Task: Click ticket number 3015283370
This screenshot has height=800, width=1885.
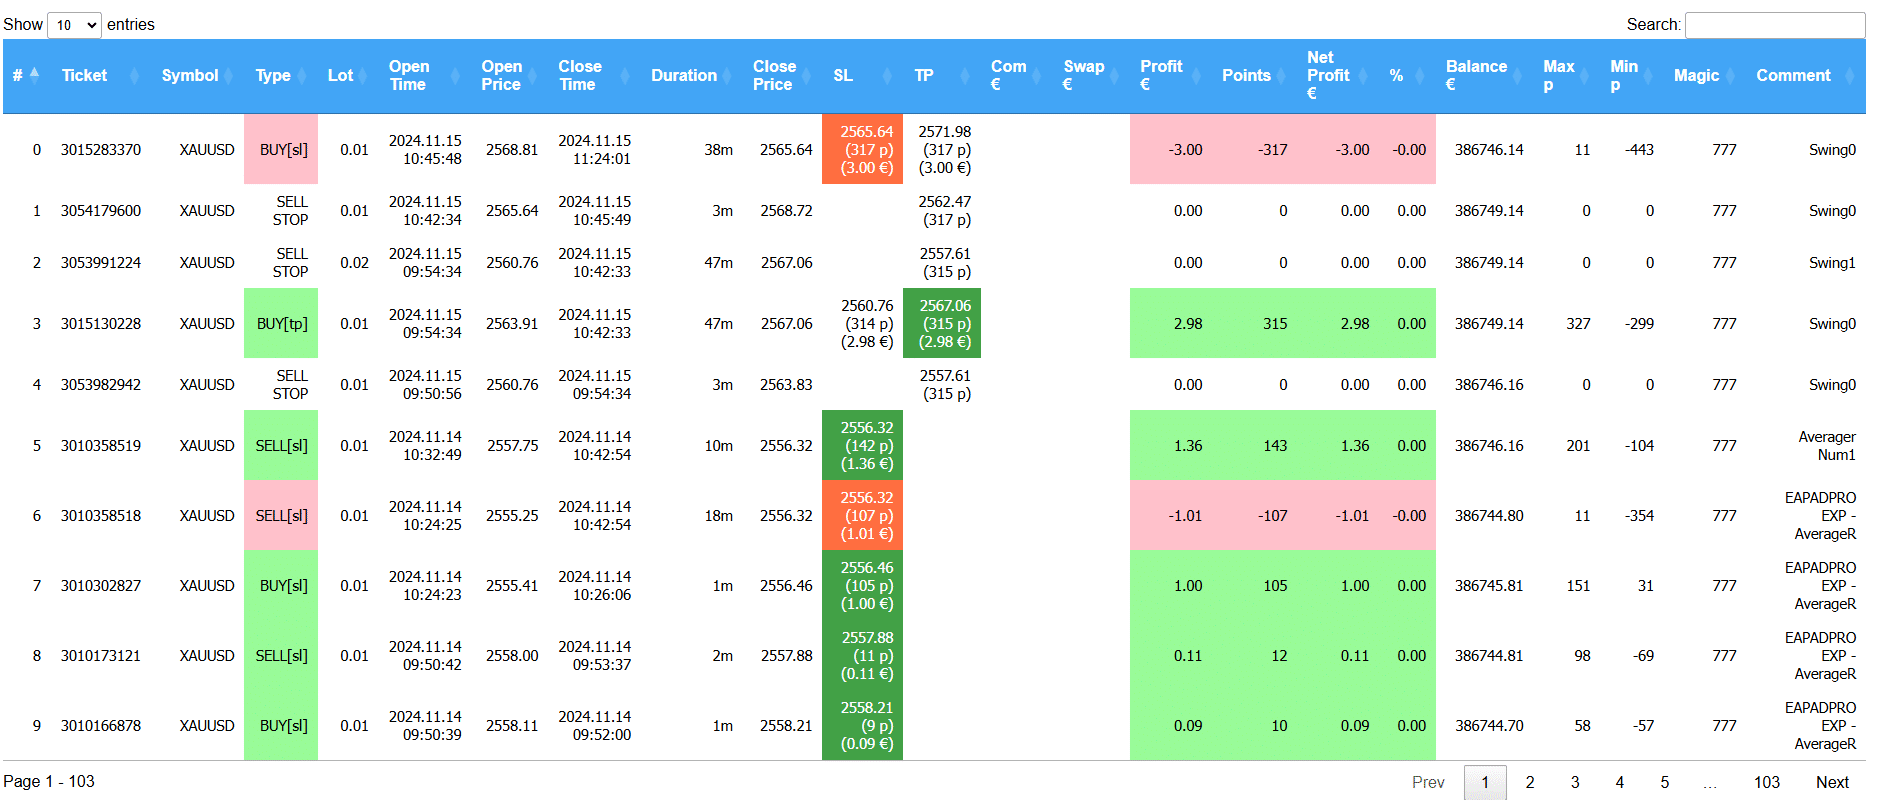Action: (x=101, y=150)
